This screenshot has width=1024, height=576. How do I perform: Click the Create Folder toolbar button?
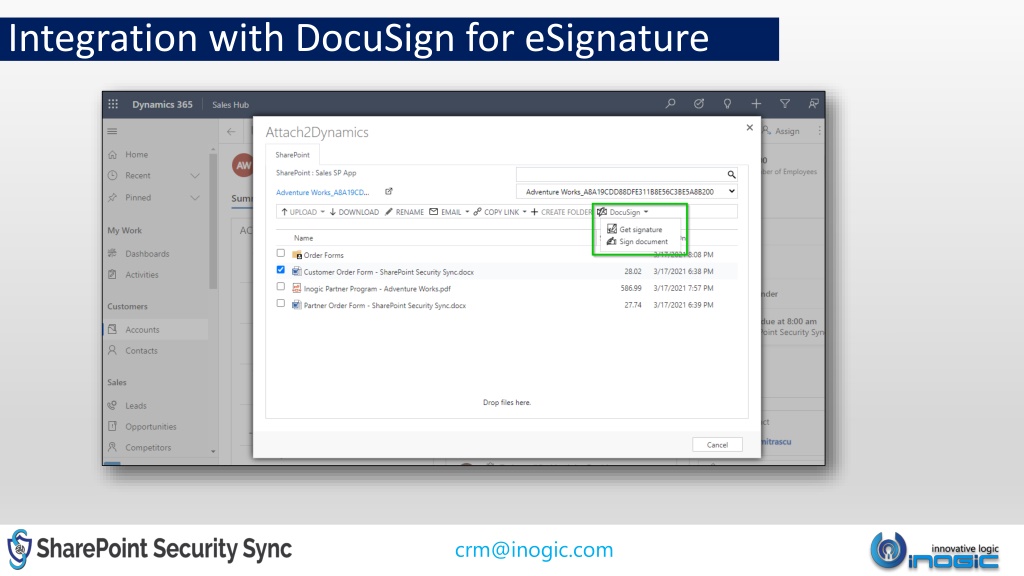561,212
